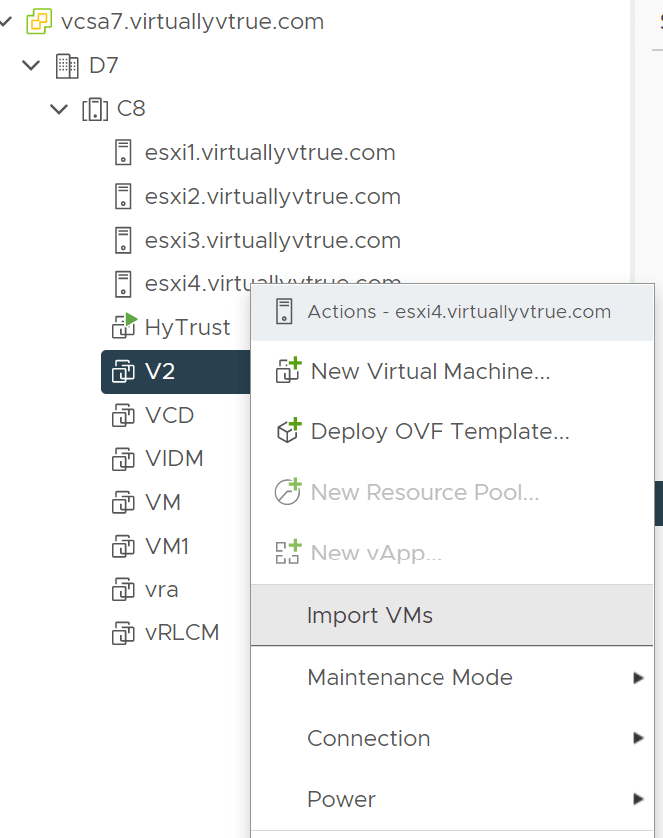Open the Connection submenu
663x838 pixels.
click(369, 738)
